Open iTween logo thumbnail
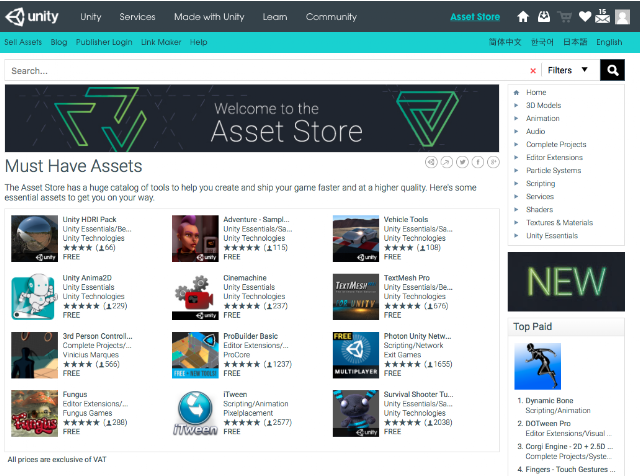Screen dimensions: 640x476 pyautogui.click(x=195, y=414)
